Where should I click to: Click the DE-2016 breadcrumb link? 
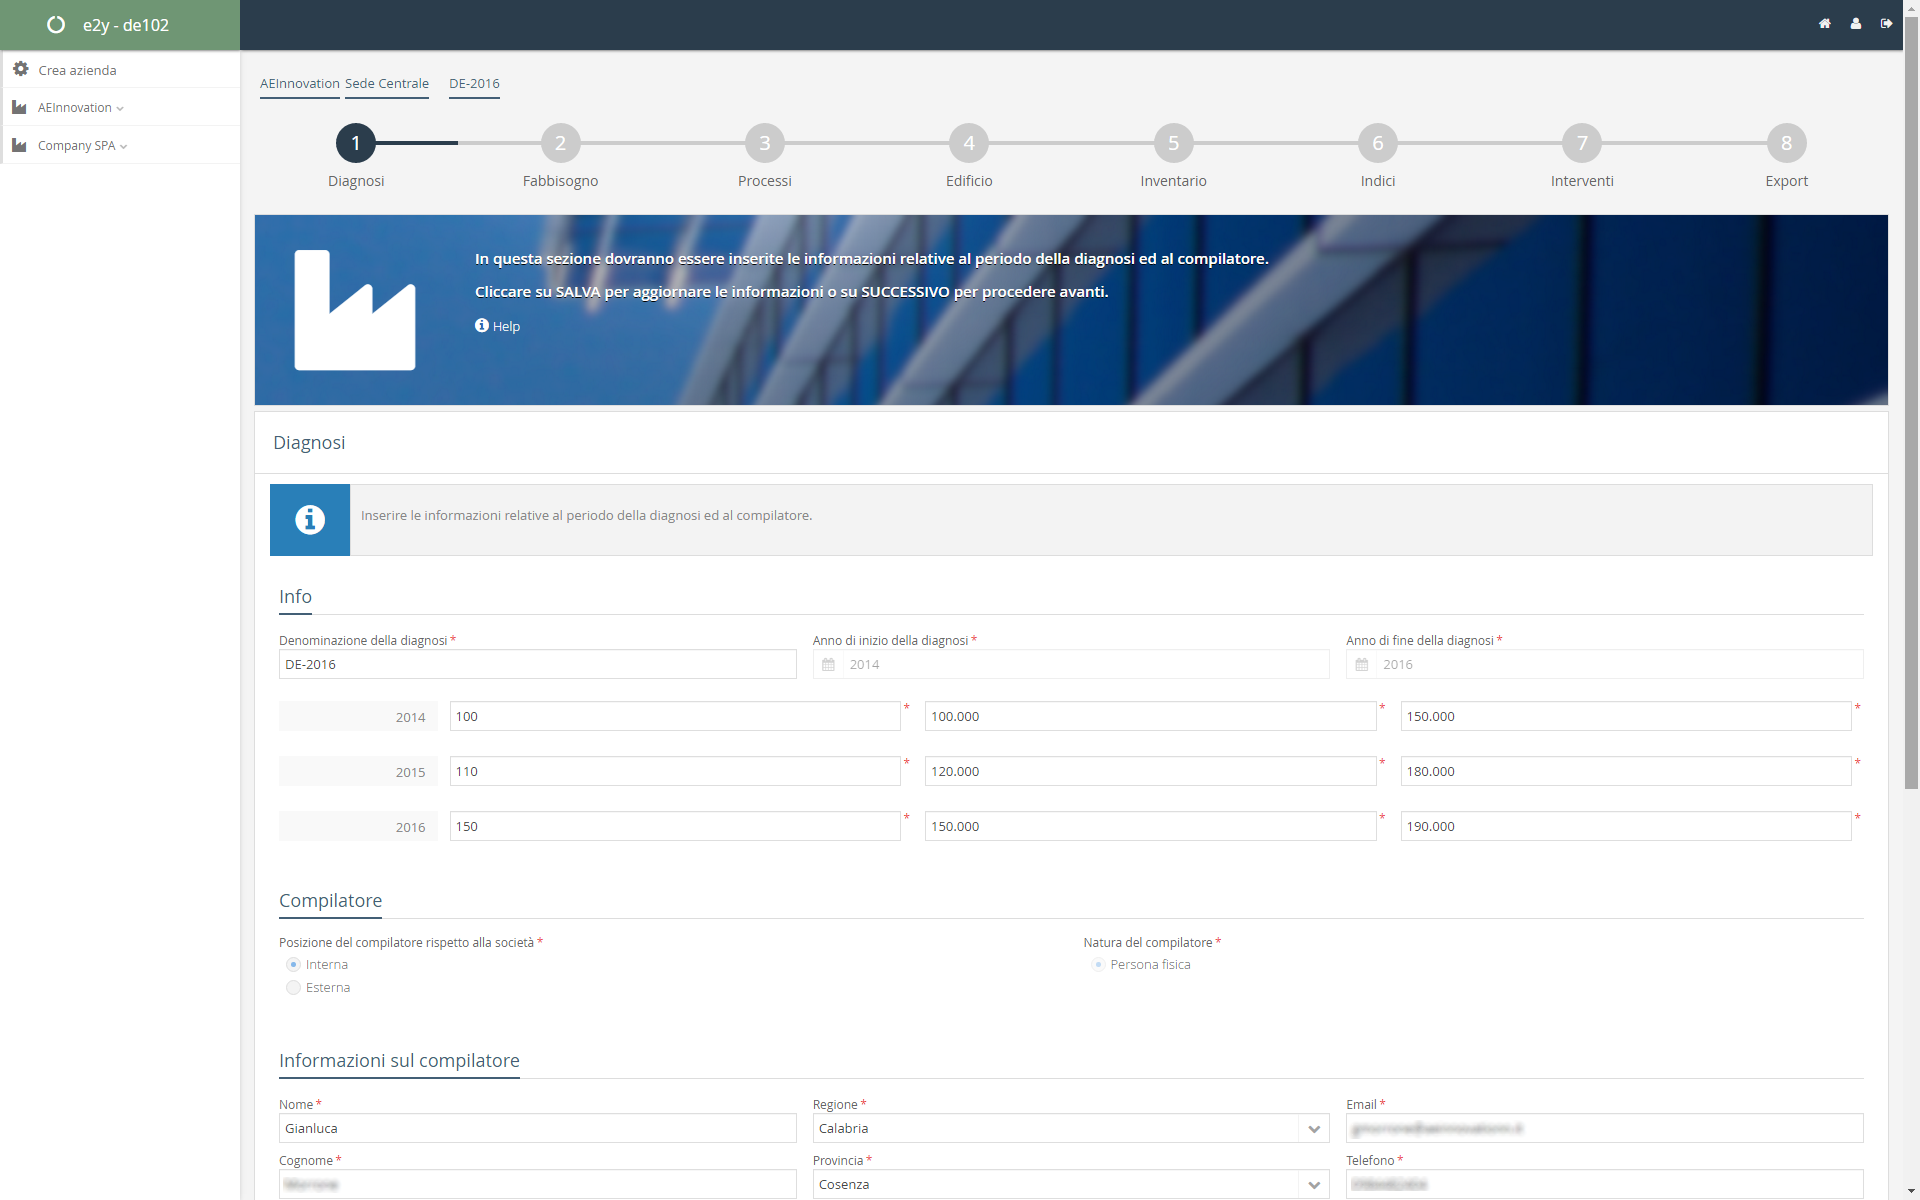[474, 83]
